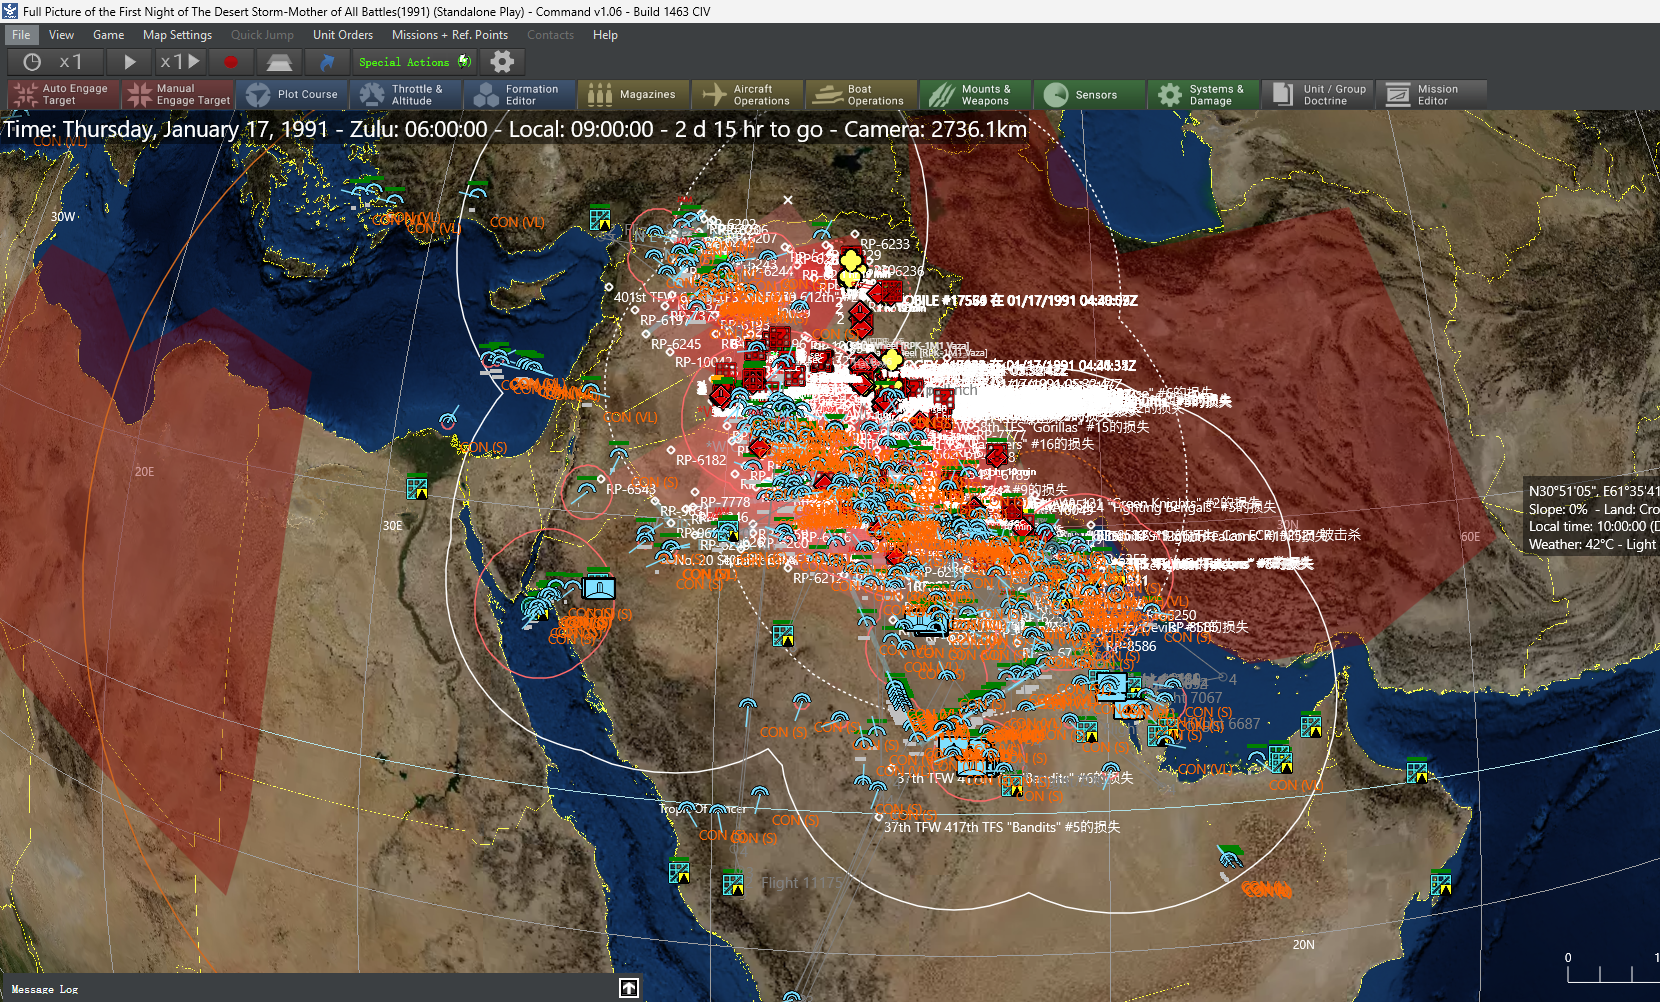
Task: Open the Unit Orders menu
Action: [343, 35]
